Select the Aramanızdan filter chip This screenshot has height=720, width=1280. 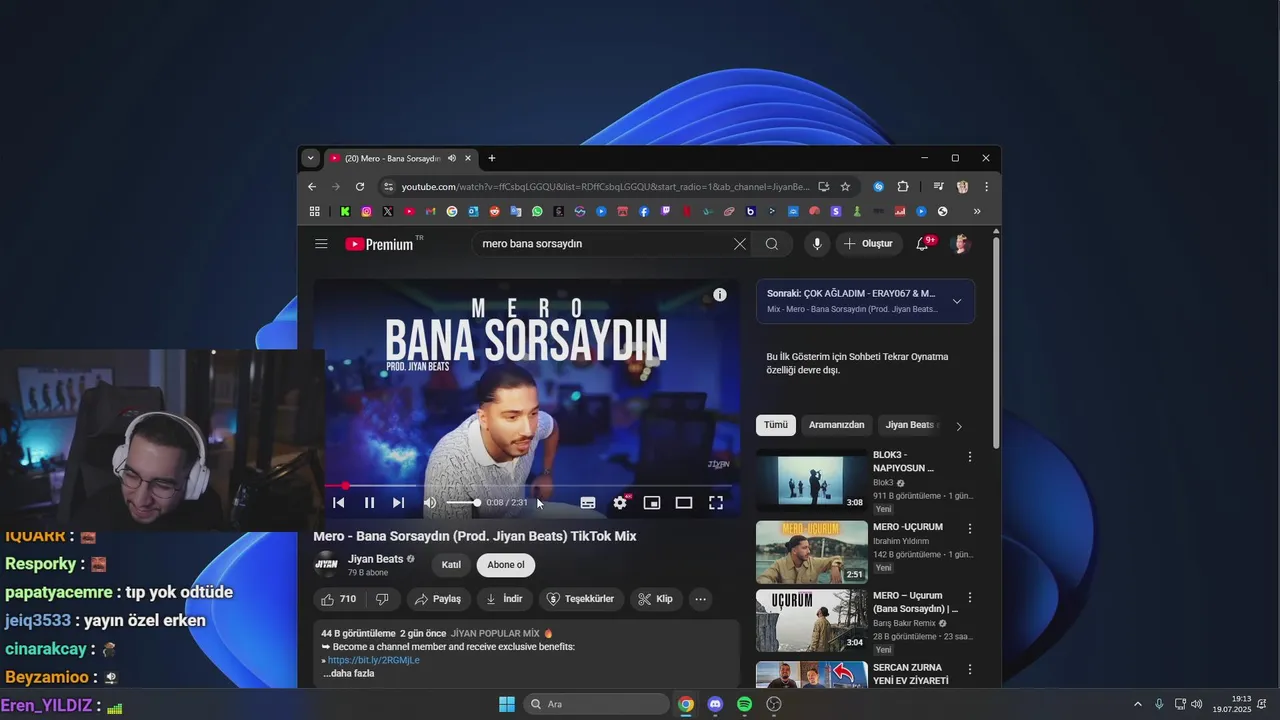point(836,425)
